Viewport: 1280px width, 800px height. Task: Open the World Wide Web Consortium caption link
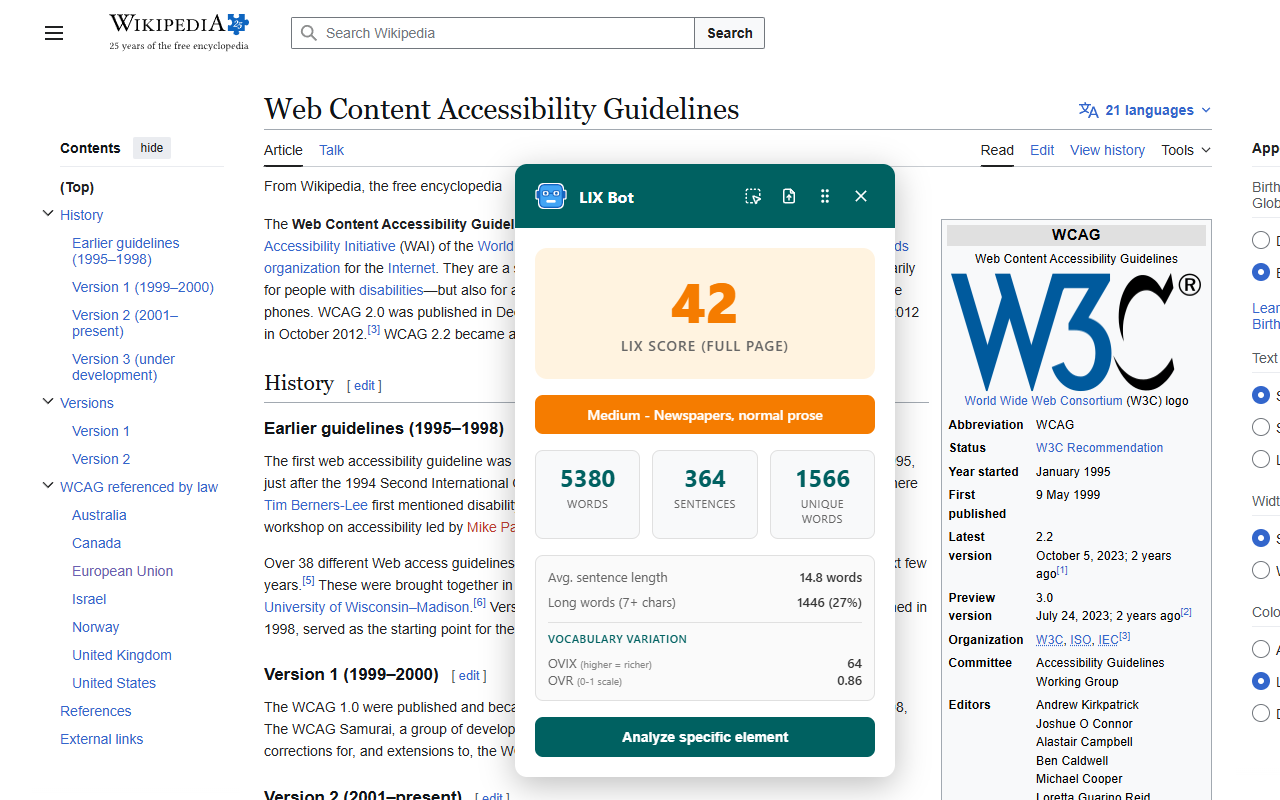[x=1043, y=401]
